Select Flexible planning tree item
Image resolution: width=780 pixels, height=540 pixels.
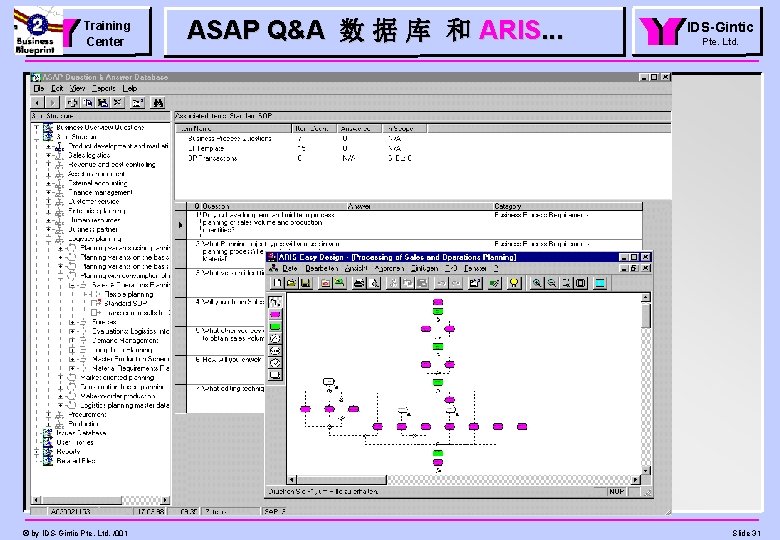click(128, 294)
